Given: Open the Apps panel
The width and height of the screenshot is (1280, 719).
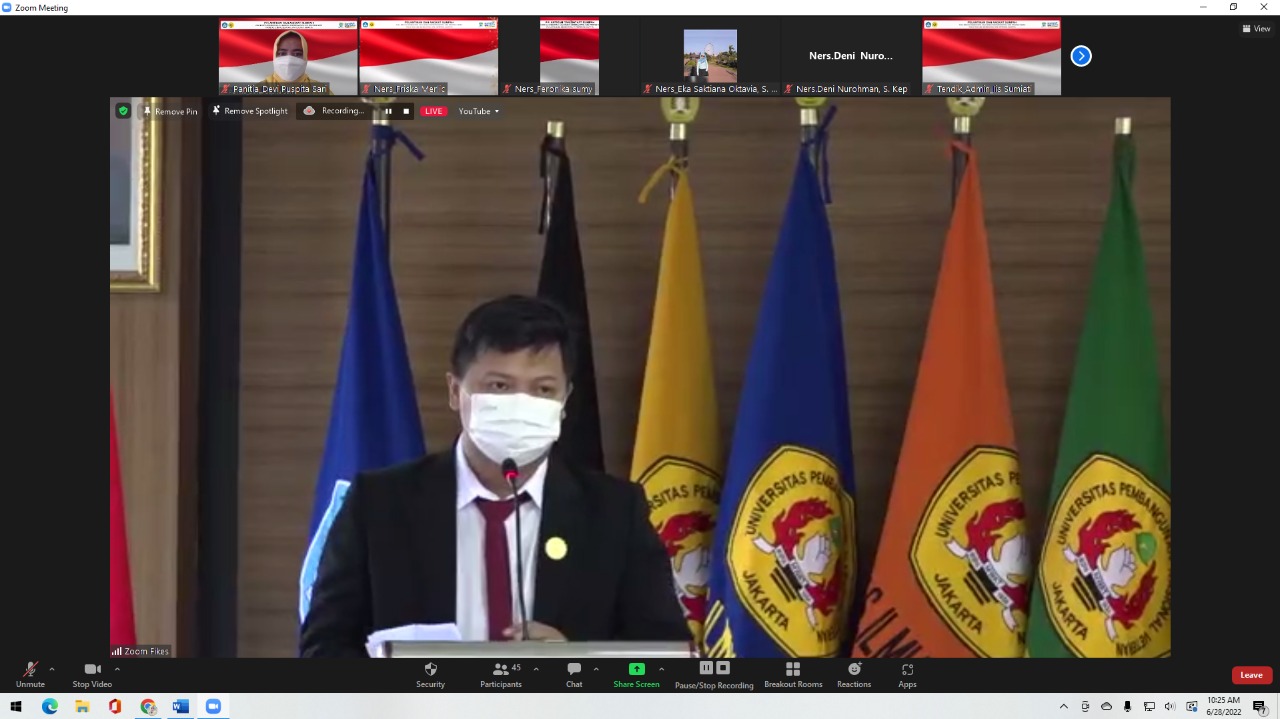Looking at the screenshot, I should [907, 675].
